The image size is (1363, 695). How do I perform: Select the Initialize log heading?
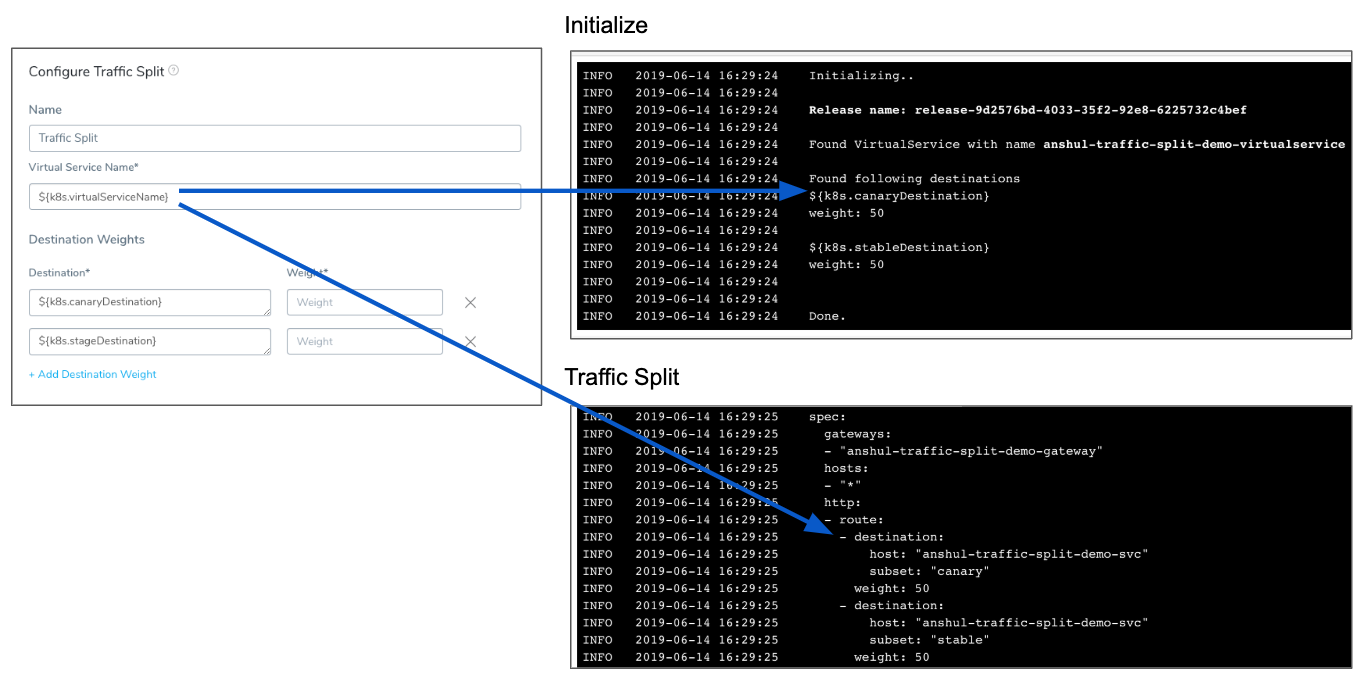click(606, 25)
